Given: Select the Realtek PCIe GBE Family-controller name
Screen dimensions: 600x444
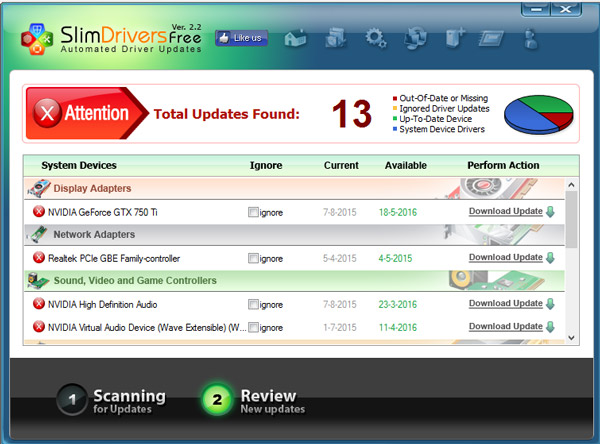Looking at the screenshot, I should tap(114, 258).
